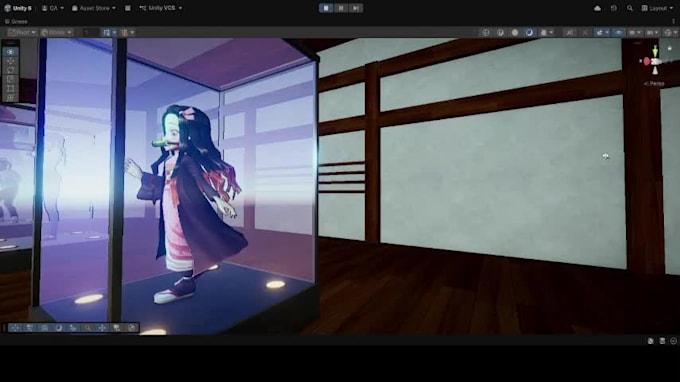Click the circled-slash icon in bottom overlay toolbar
Viewport: 680px width, 382px height.
click(132, 328)
